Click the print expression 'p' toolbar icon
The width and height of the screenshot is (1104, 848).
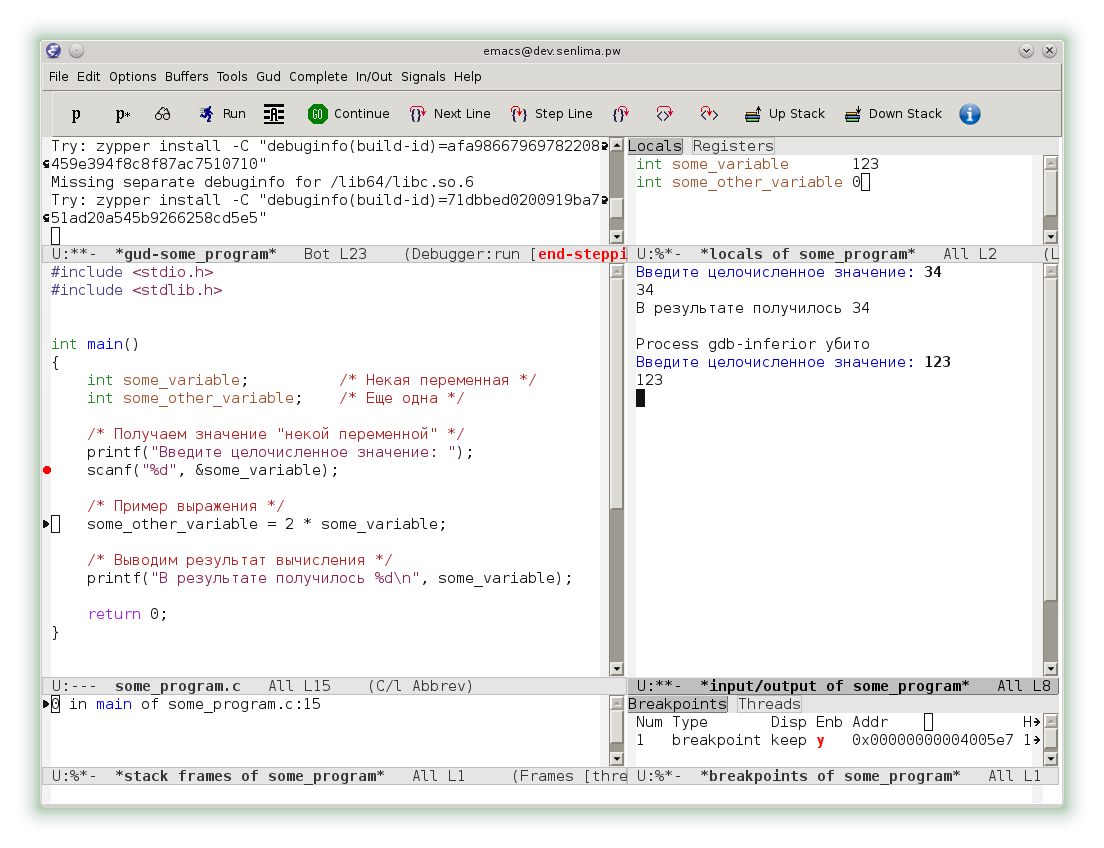(76, 114)
